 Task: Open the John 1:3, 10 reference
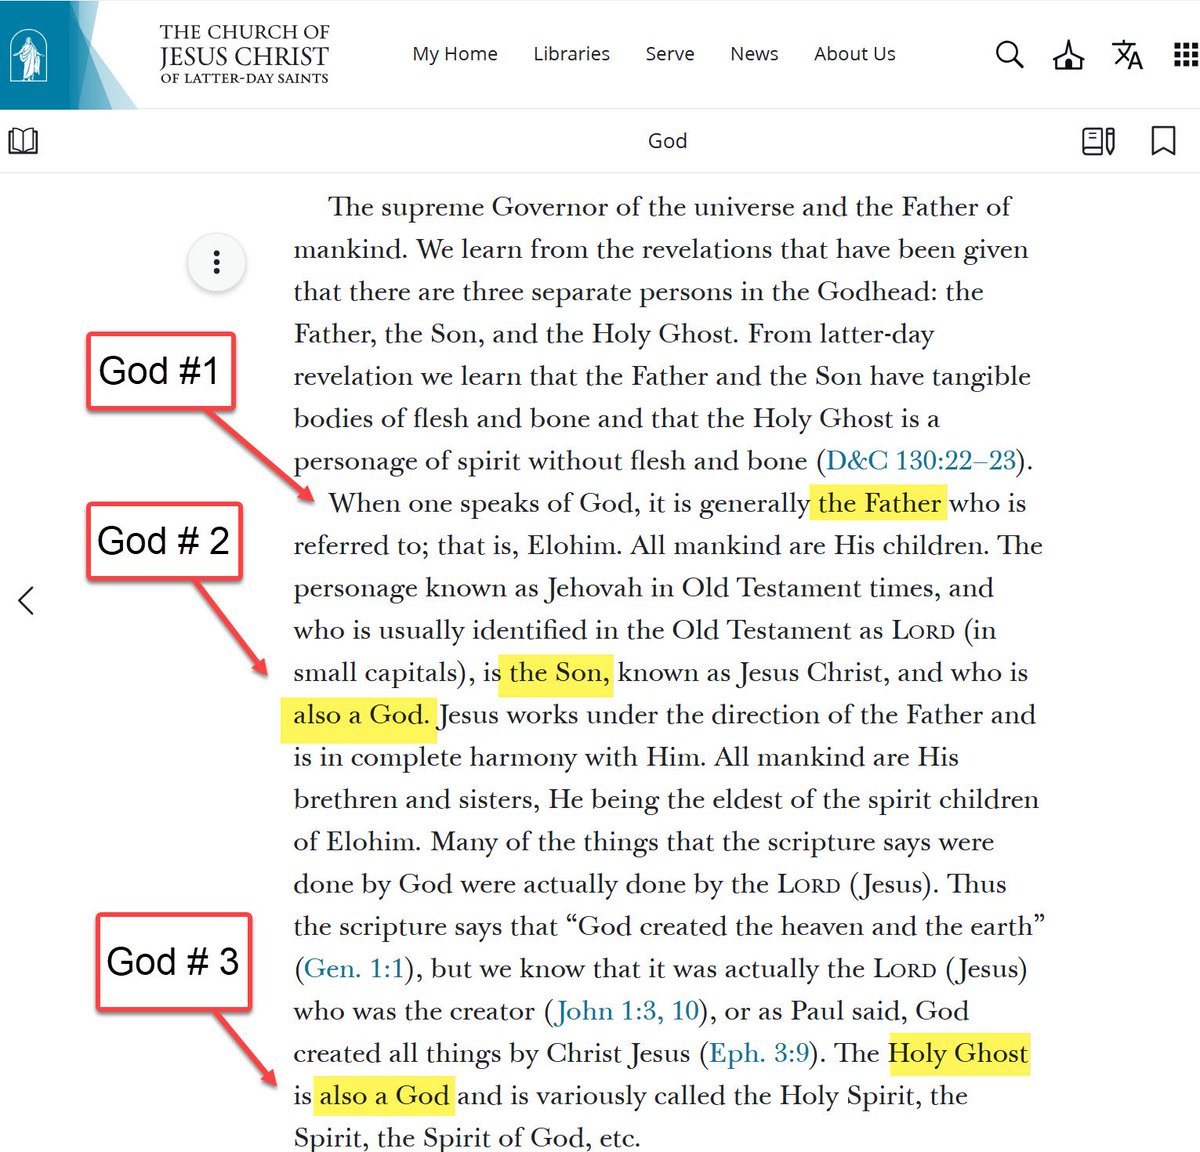(627, 1011)
